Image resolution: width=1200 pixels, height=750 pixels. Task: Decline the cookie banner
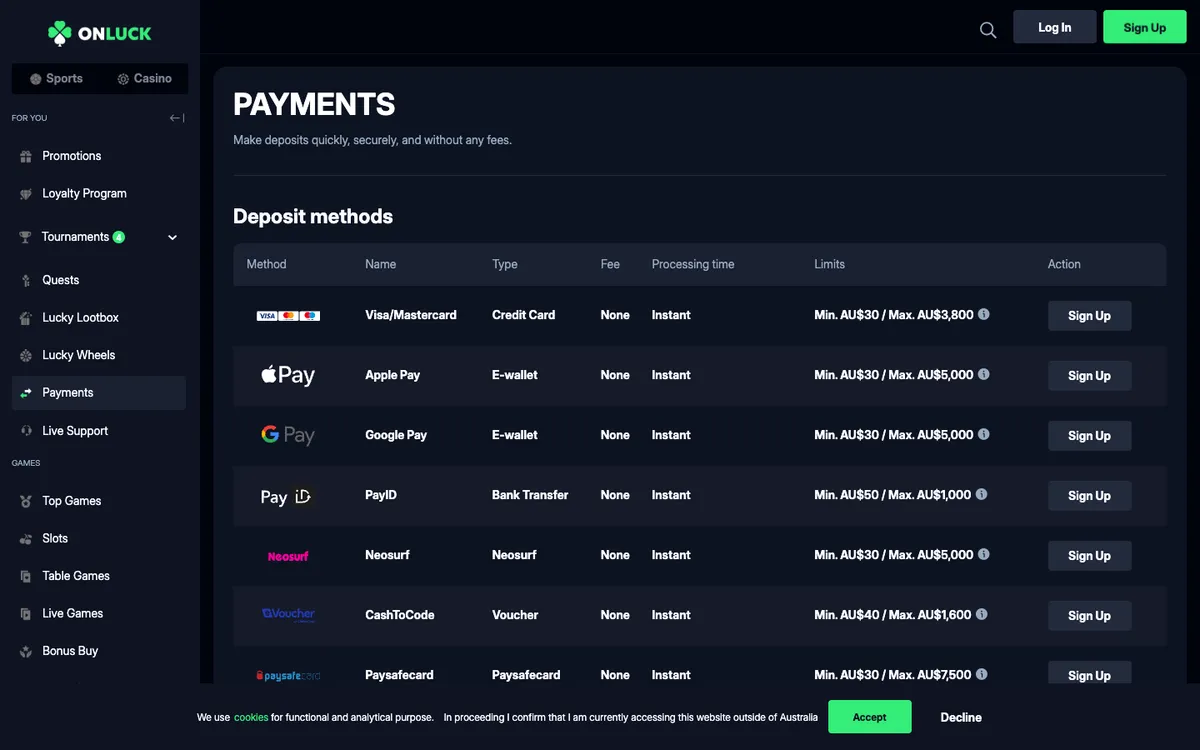tap(961, 717)
